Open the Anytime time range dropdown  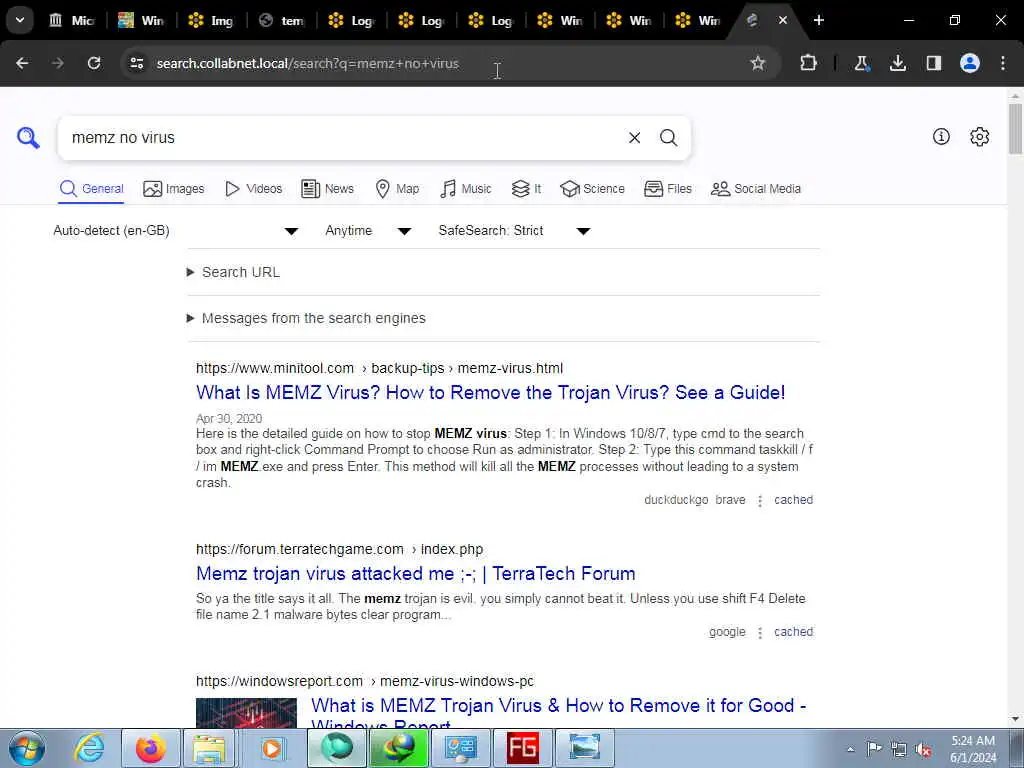click(x=368, y=231)
